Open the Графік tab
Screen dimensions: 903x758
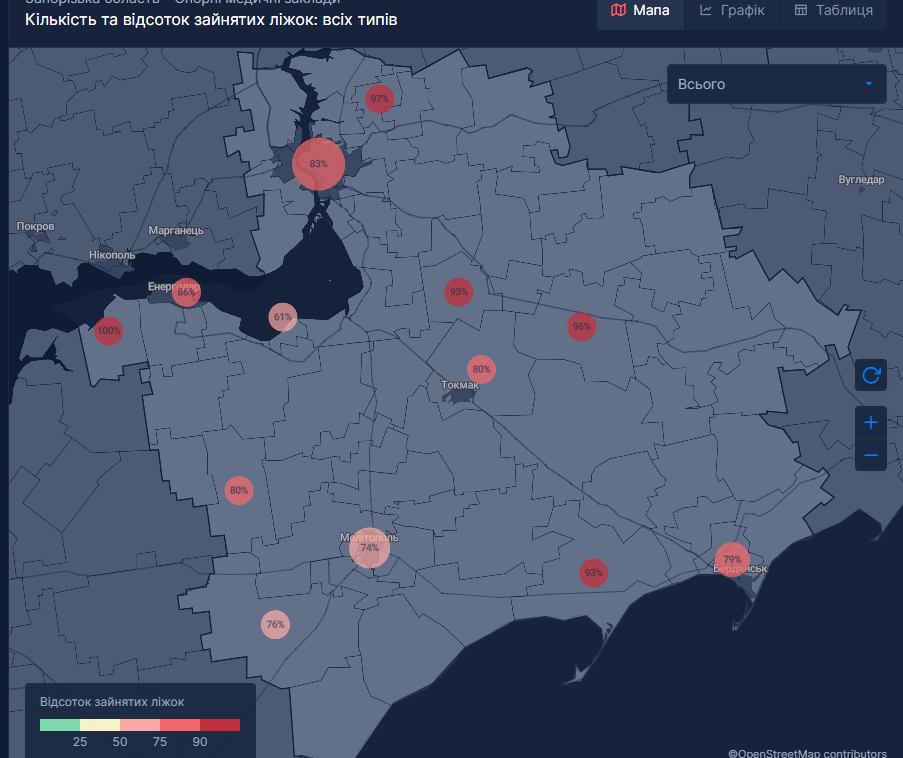pos(732,11)
